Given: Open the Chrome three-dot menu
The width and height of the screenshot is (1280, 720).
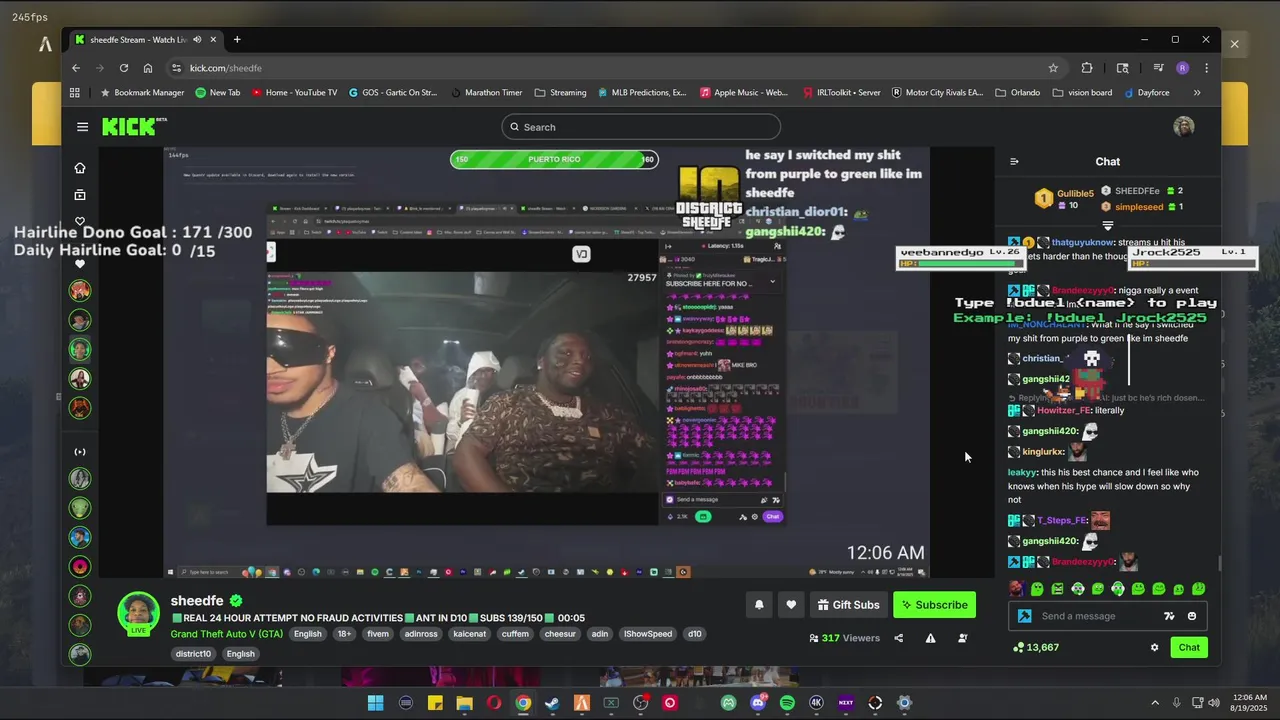Looking at the screenshot, I should [1207, 68].
